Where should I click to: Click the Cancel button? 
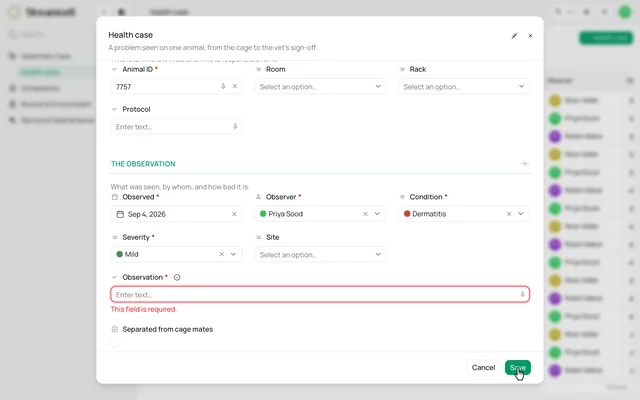[x=483, y=367]
